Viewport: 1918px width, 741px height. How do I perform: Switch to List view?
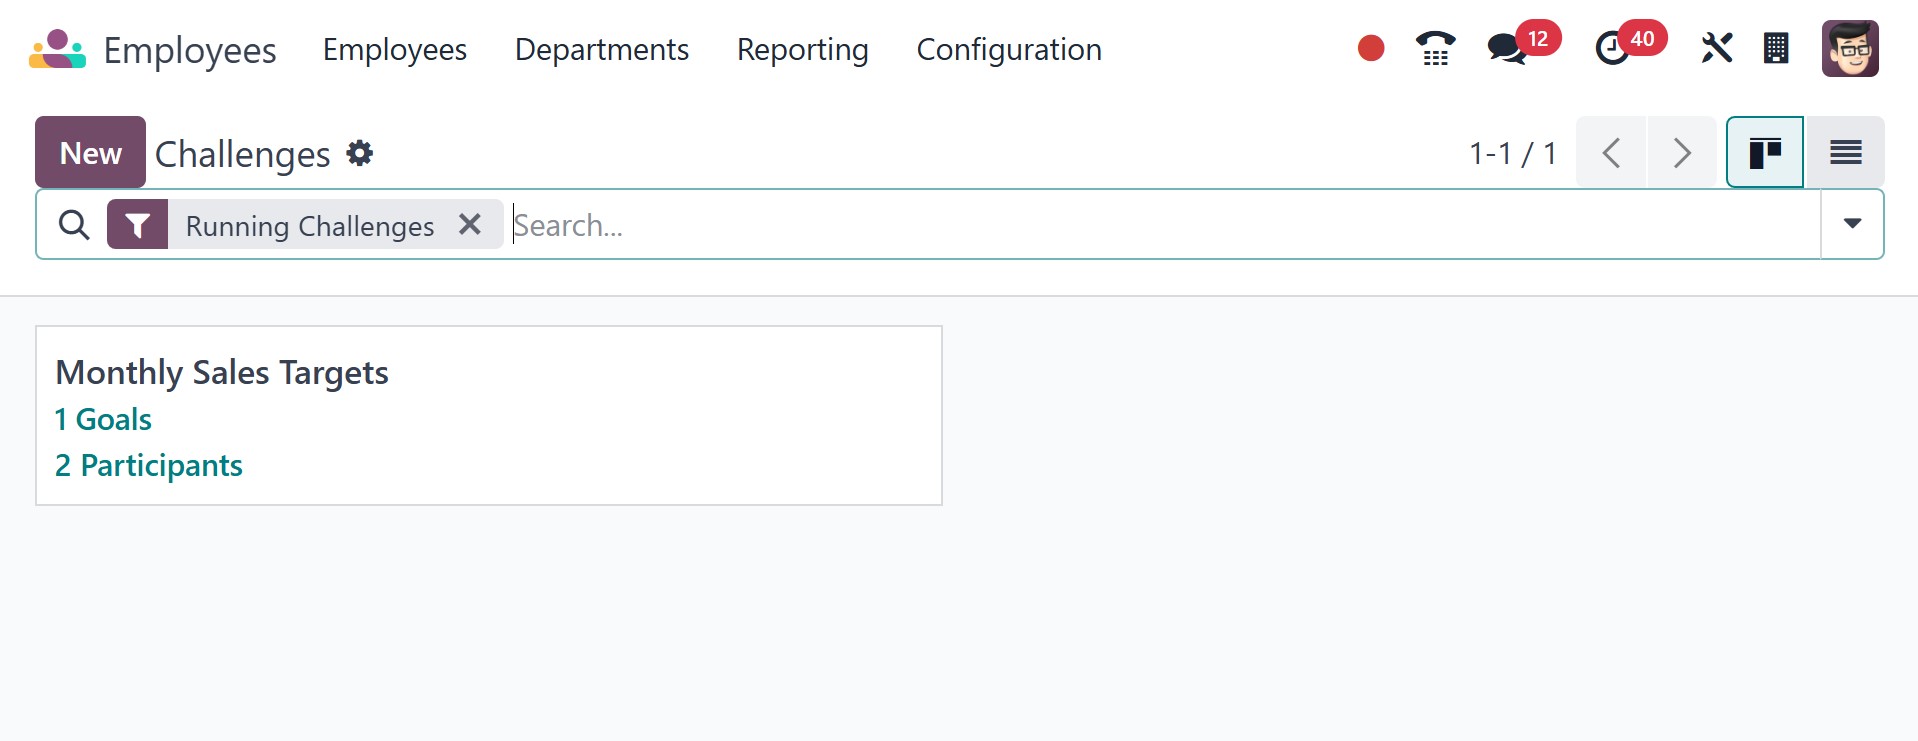tap(1845, 153)
